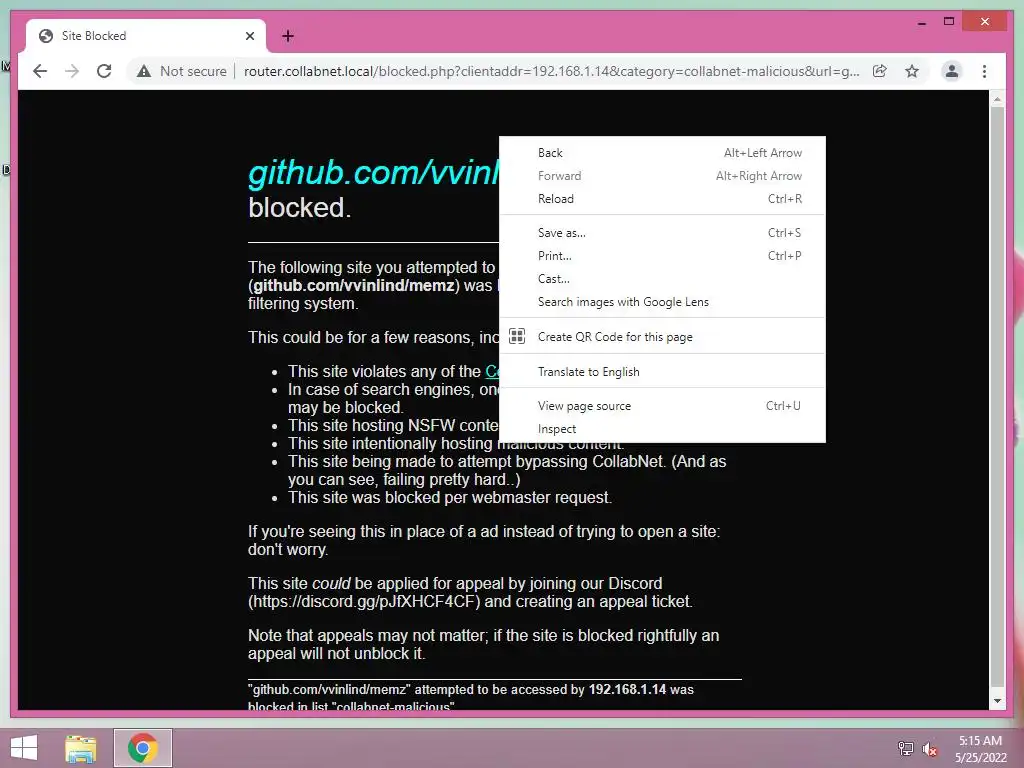The image size is (1024, 768).
Task: Click the page vertical scrollbar thumb
Action: click(x=997, y=396)
